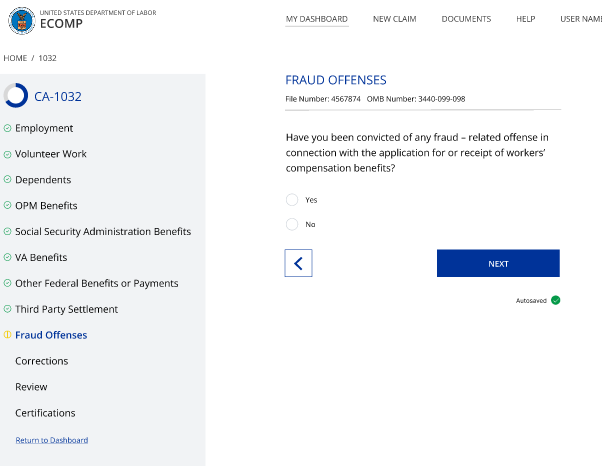Click the CA-1032 progress ring icon
The image size is (602, 466).
click(16, 96)
